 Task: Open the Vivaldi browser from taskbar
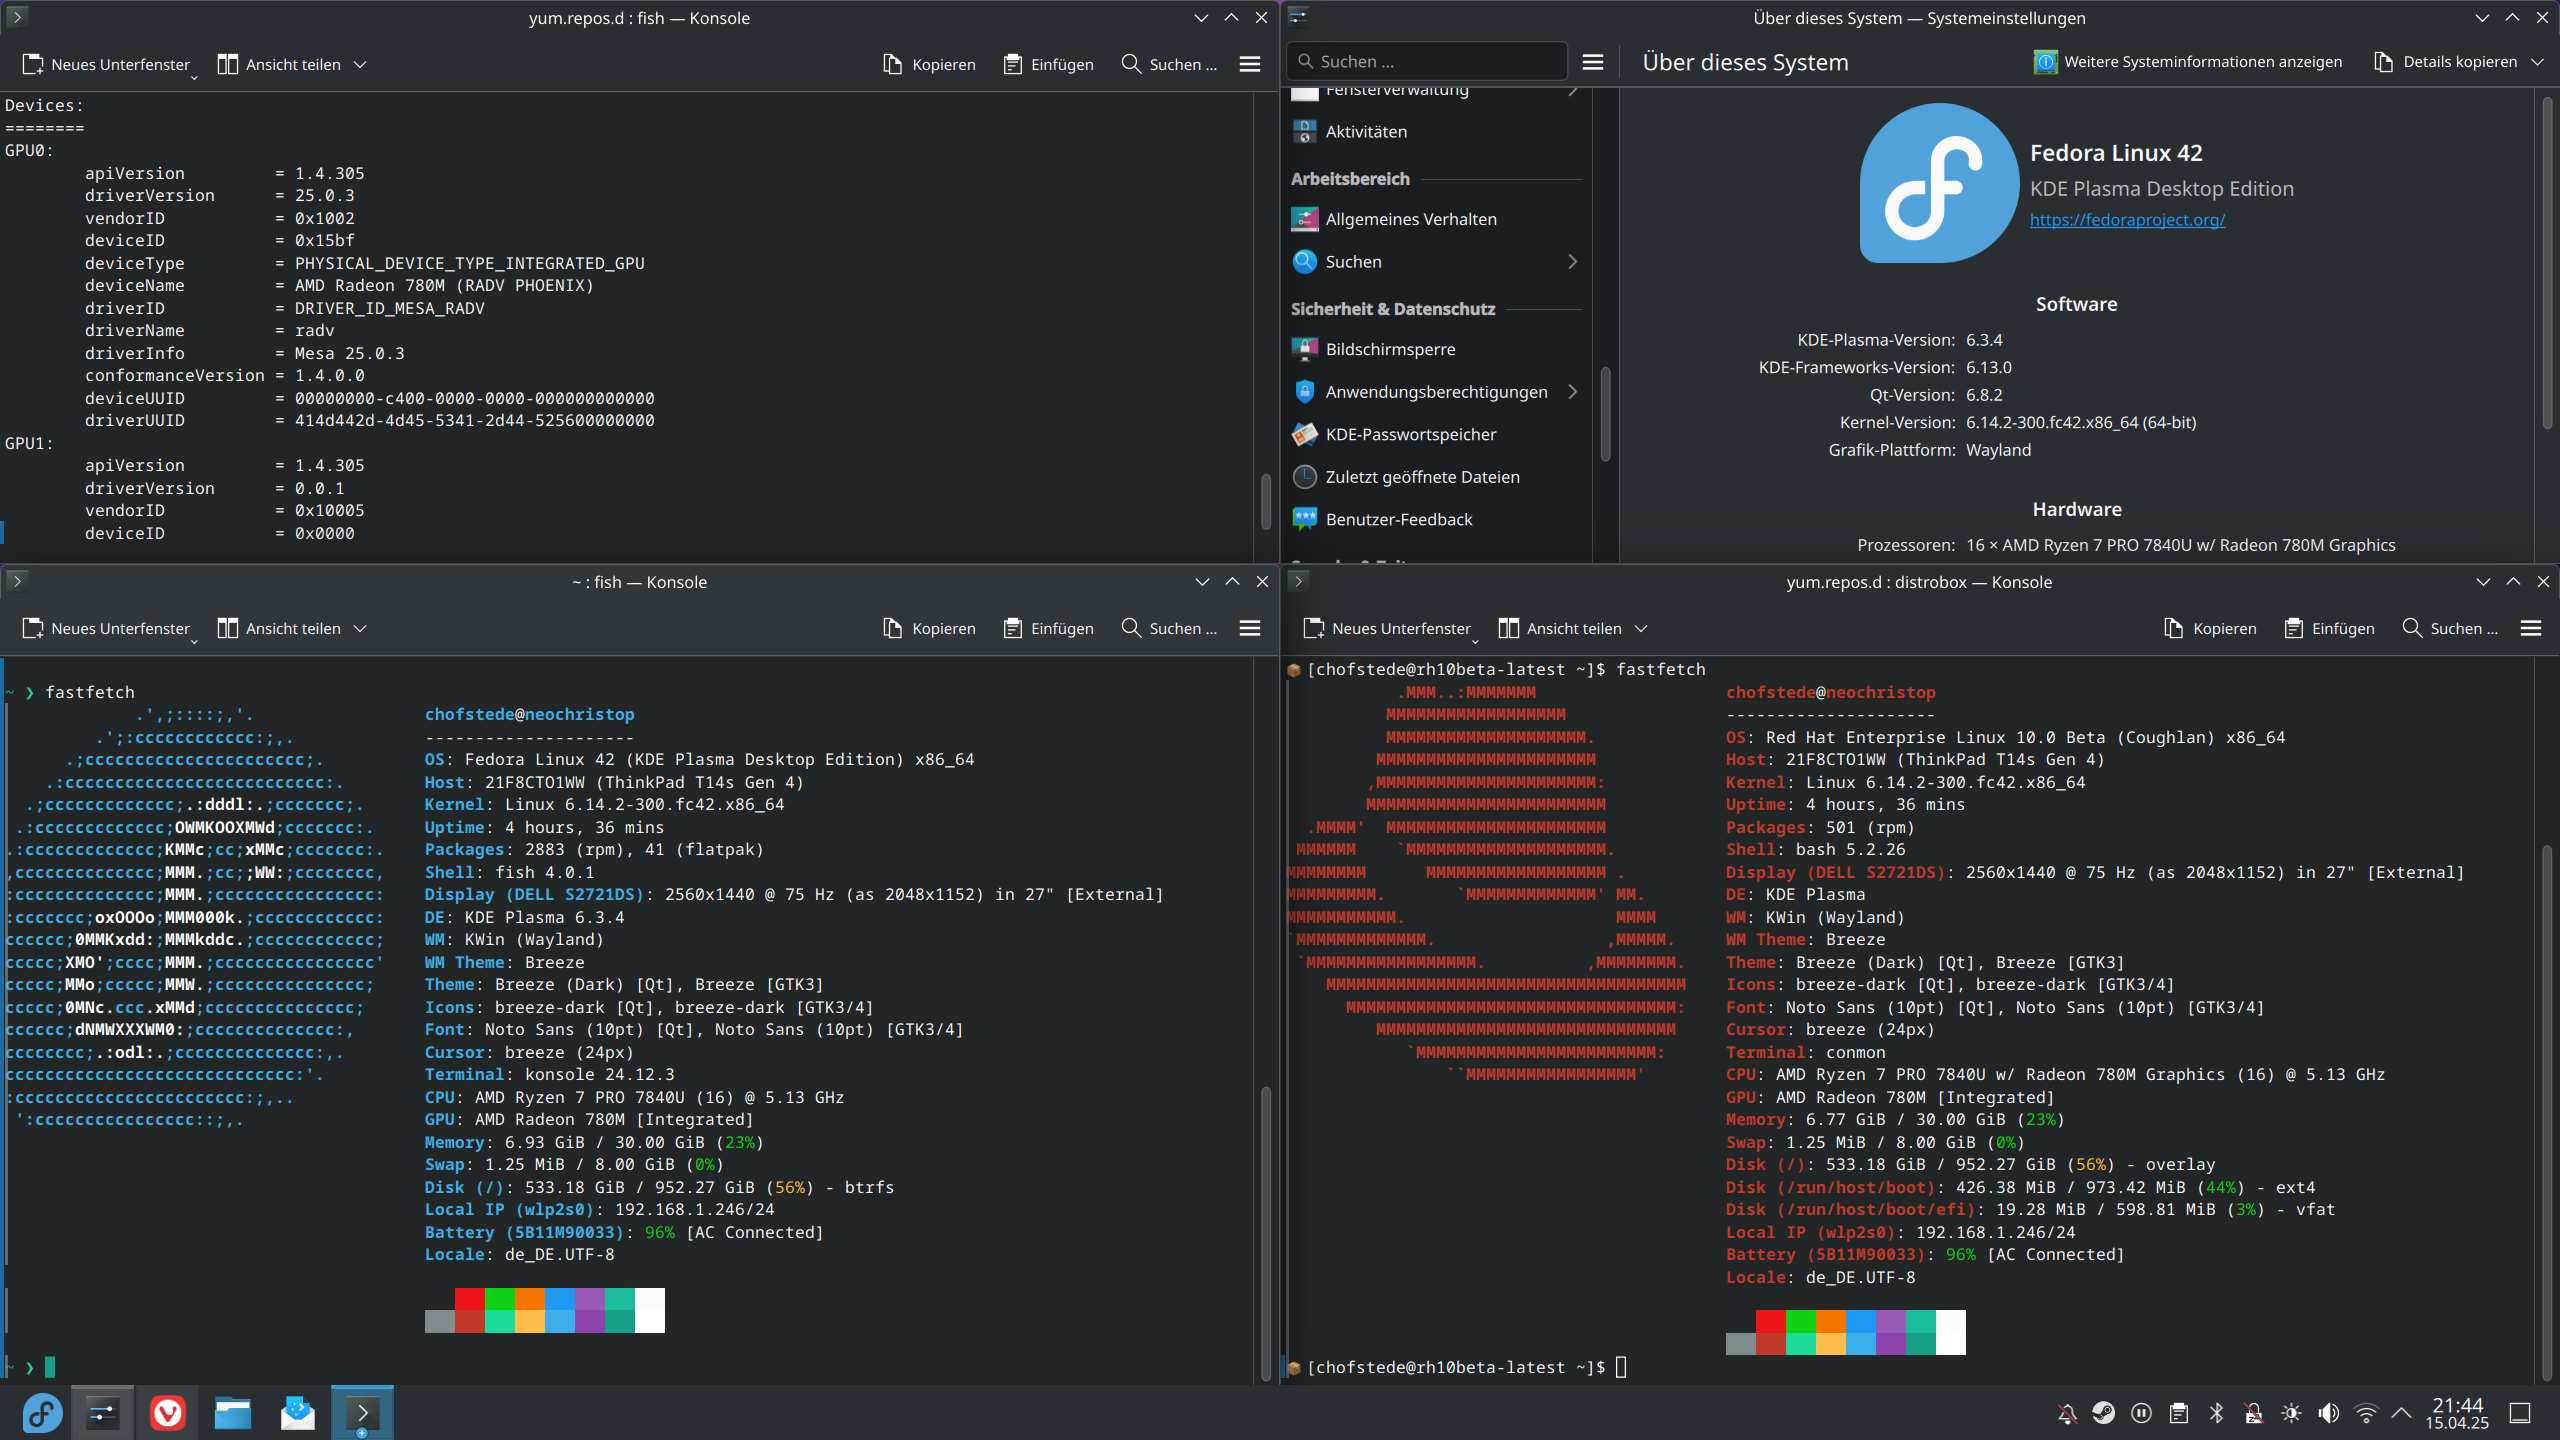(168, 1413)
